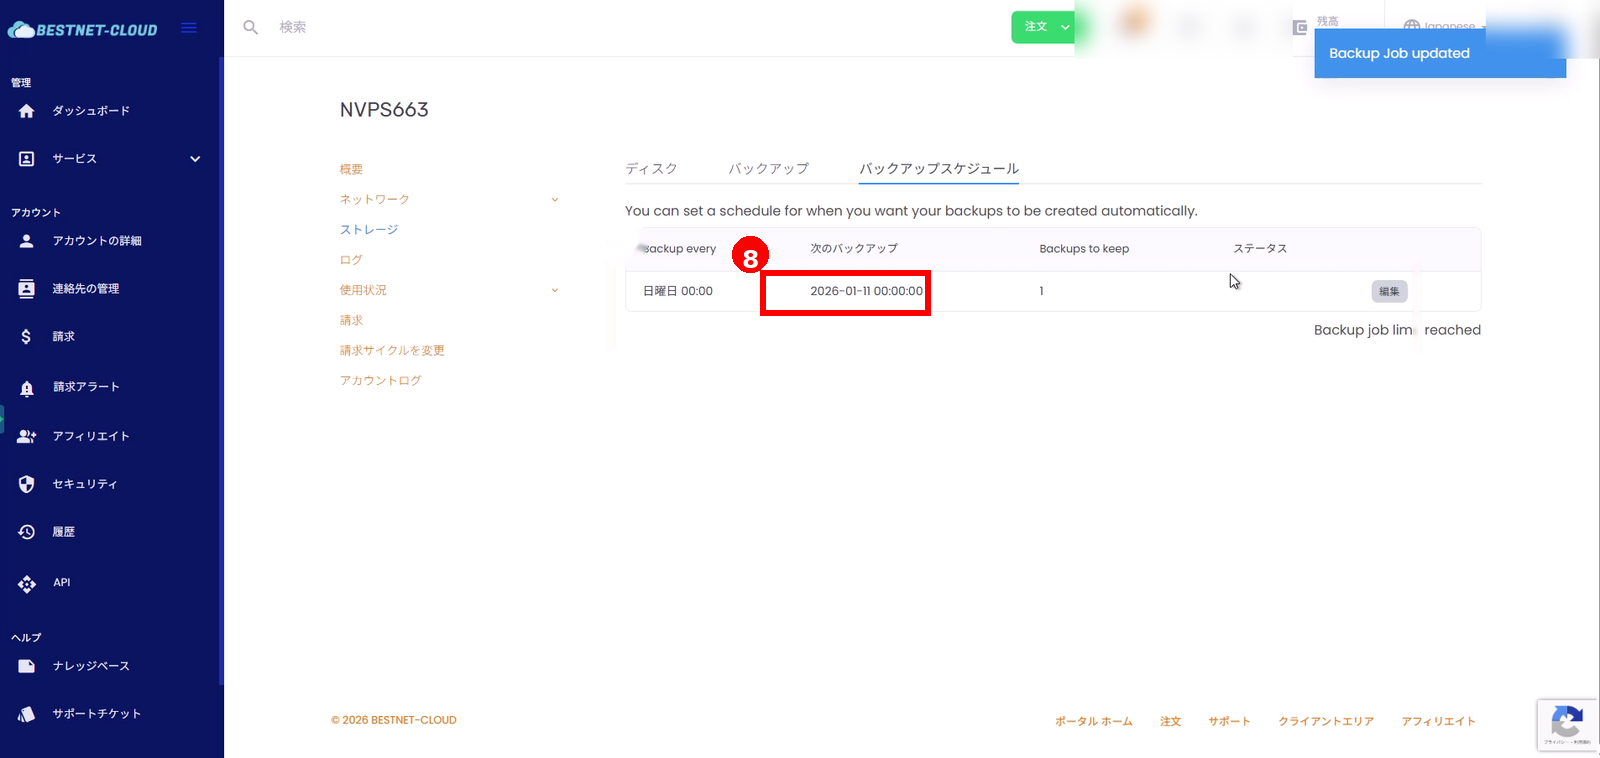Open the ストレージ link

point(369,230)
